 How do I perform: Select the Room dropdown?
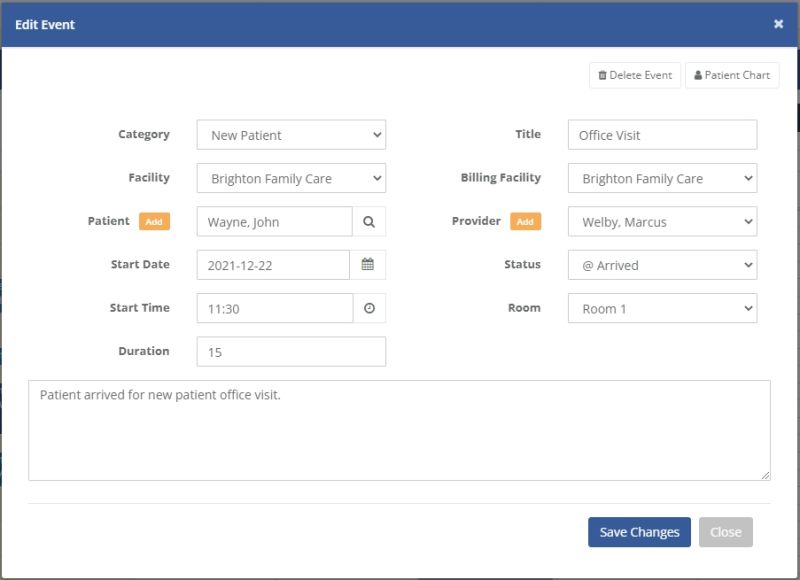click(x=662, y=309)
